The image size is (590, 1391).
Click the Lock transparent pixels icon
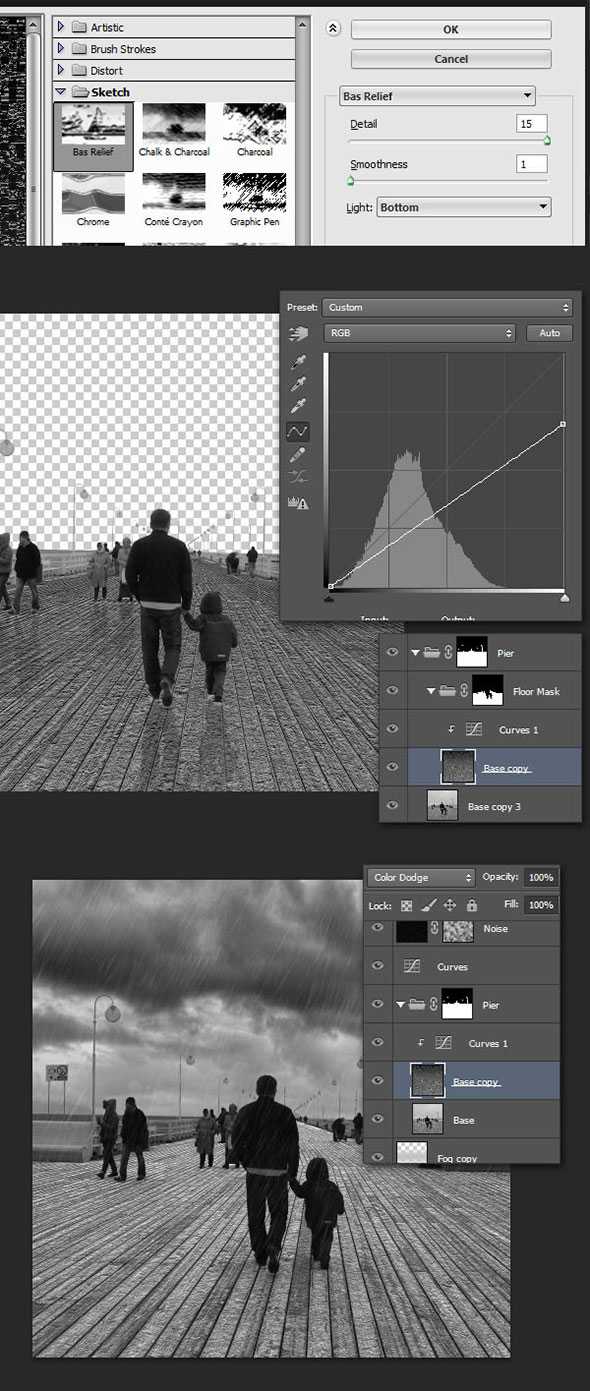coord(406,905)
